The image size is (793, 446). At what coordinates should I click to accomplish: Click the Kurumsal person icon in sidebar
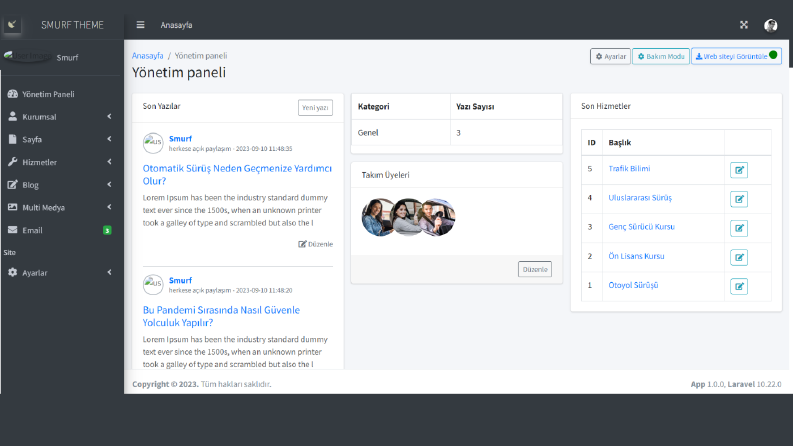pyautogui.click(x=13, y=116)
